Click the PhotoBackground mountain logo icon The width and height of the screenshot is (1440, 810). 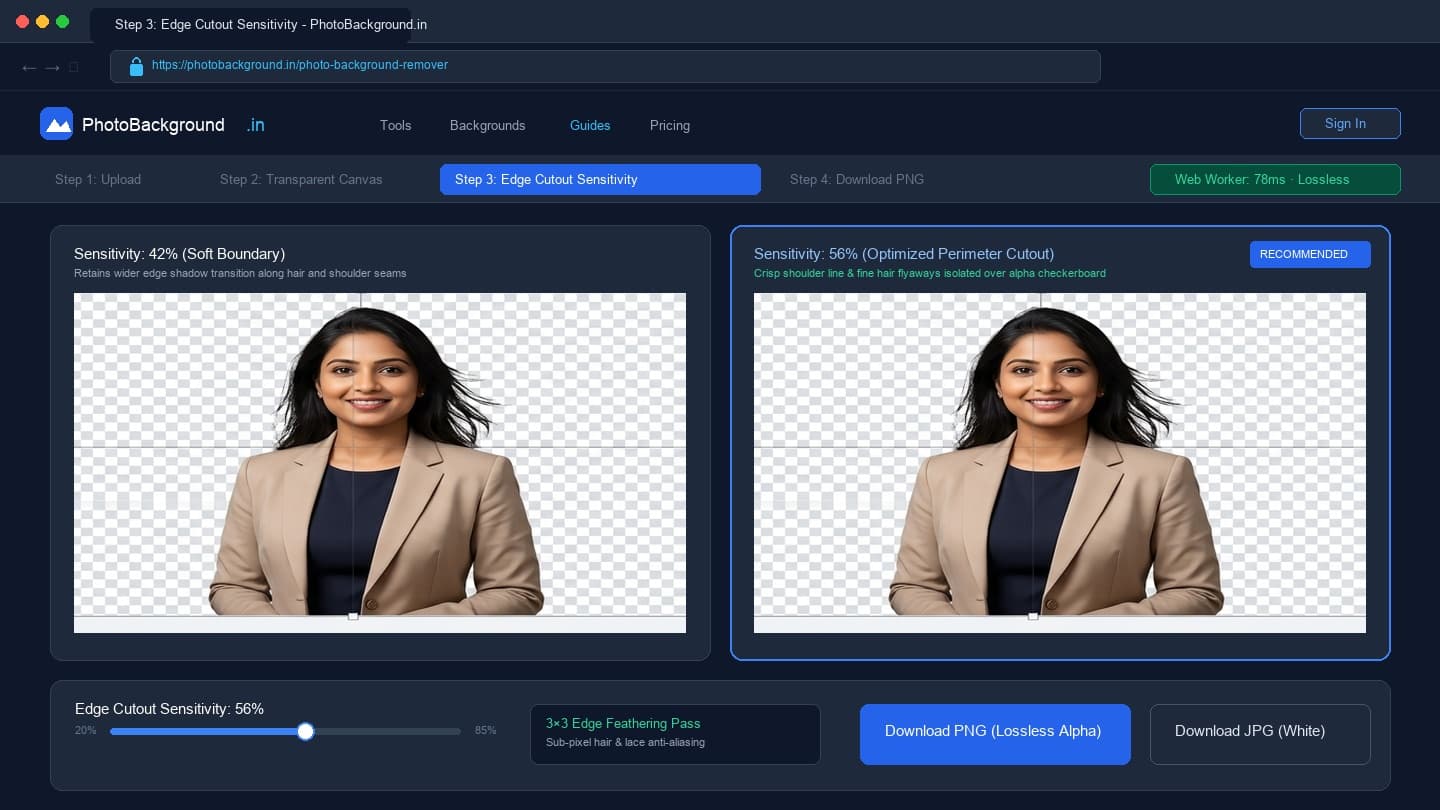tap(56, 124)
